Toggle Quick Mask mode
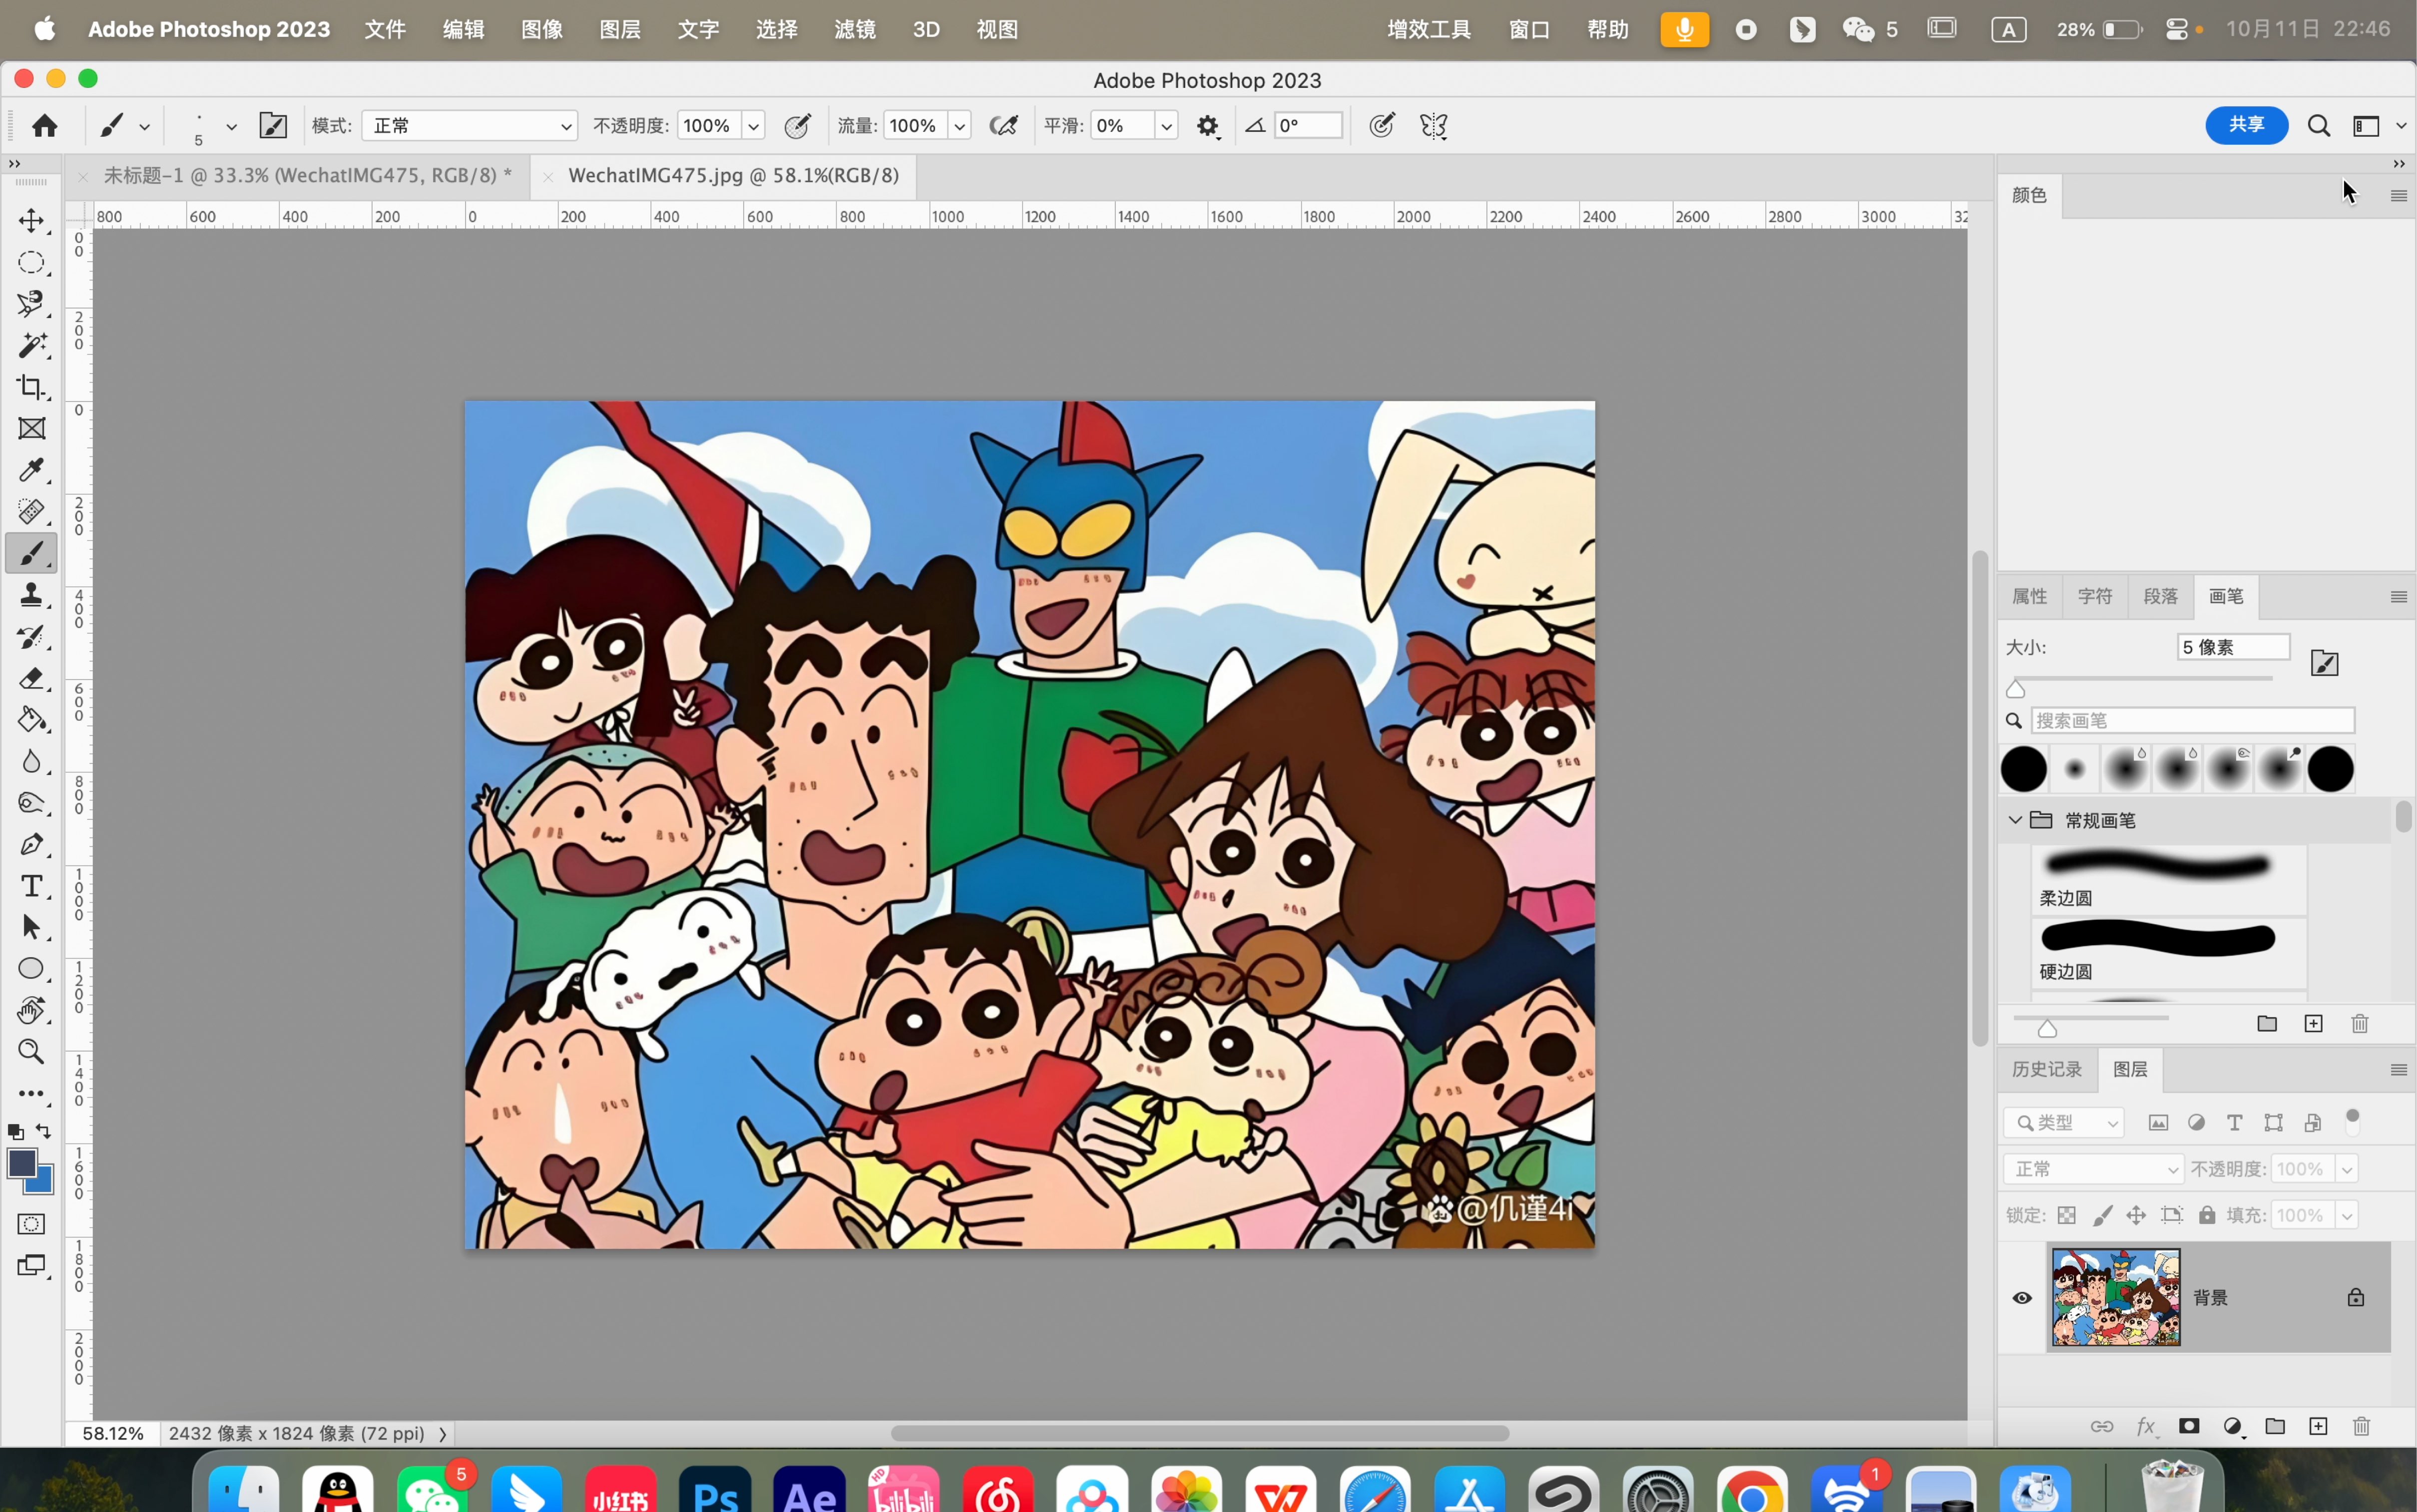This screenshot has height=1512, width=2417. 31,1224
